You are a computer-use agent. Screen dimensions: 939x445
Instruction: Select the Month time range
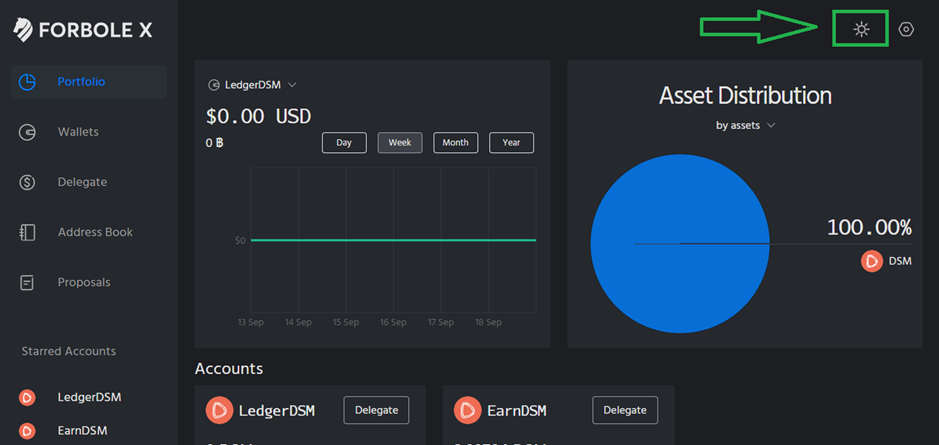click(456, 143)
